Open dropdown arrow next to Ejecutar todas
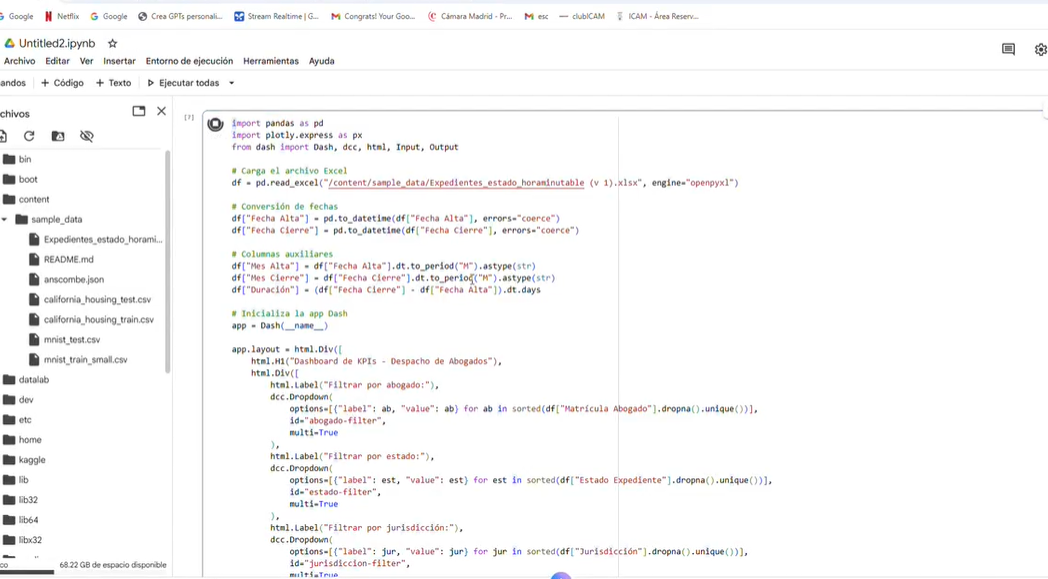Viewport: 1048px width, 579px height. pyautogui.click(x=231, y=83)
